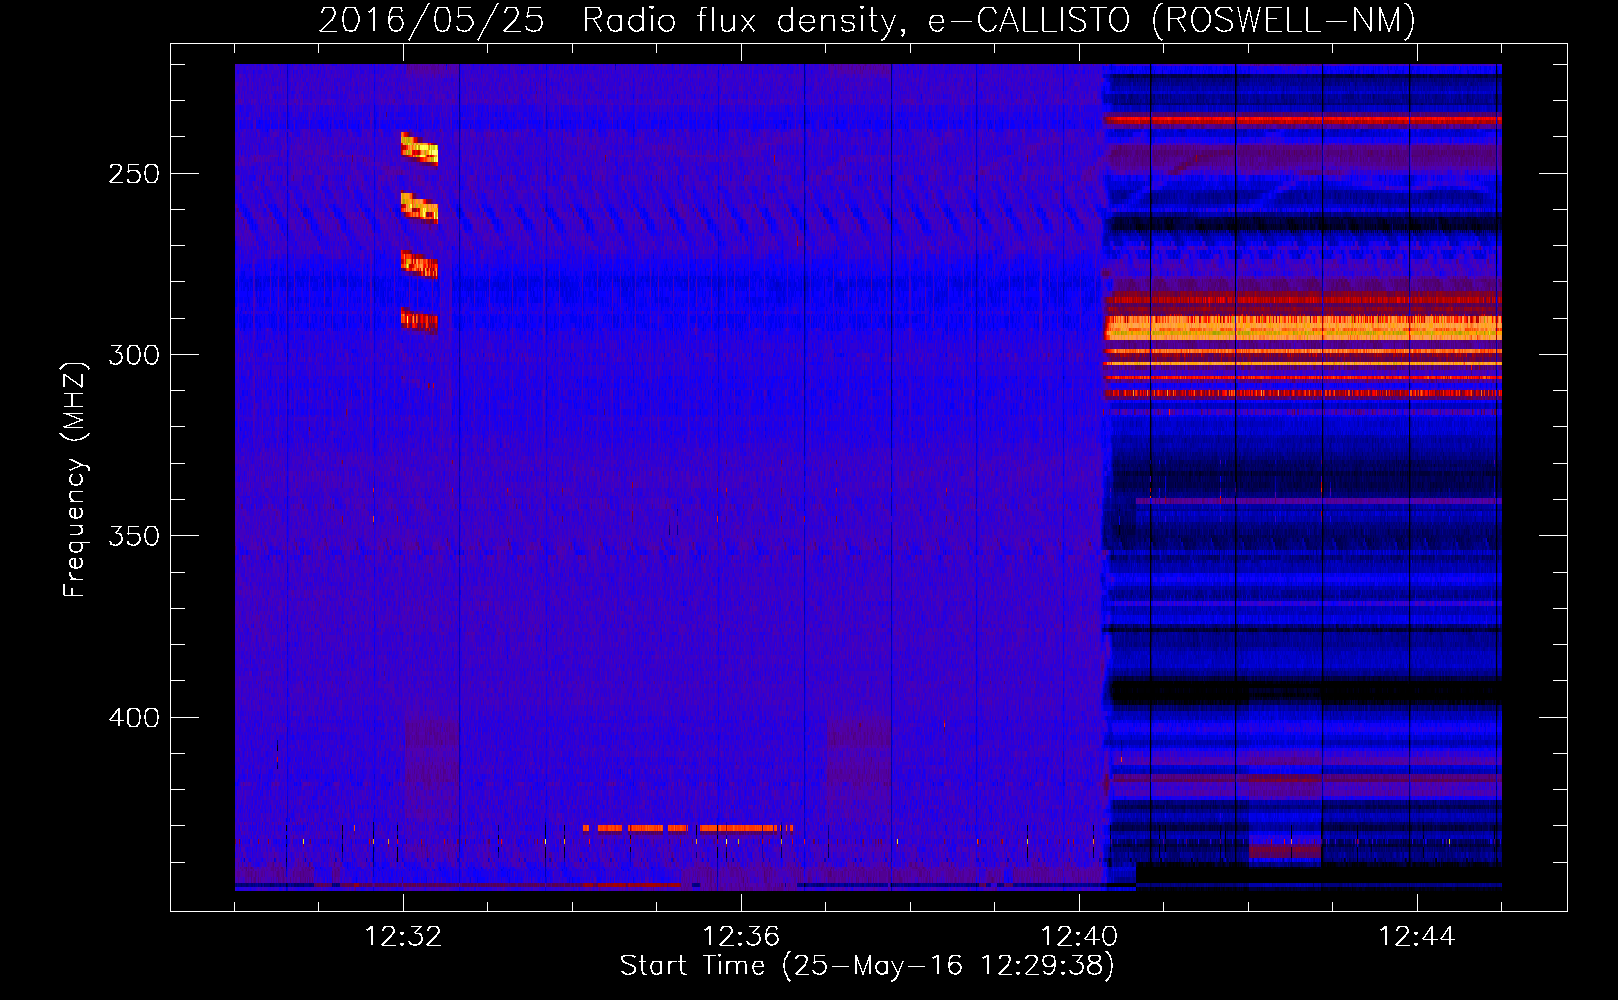
Task: Click the bright burst near 275 MHz
Action: 419,264
